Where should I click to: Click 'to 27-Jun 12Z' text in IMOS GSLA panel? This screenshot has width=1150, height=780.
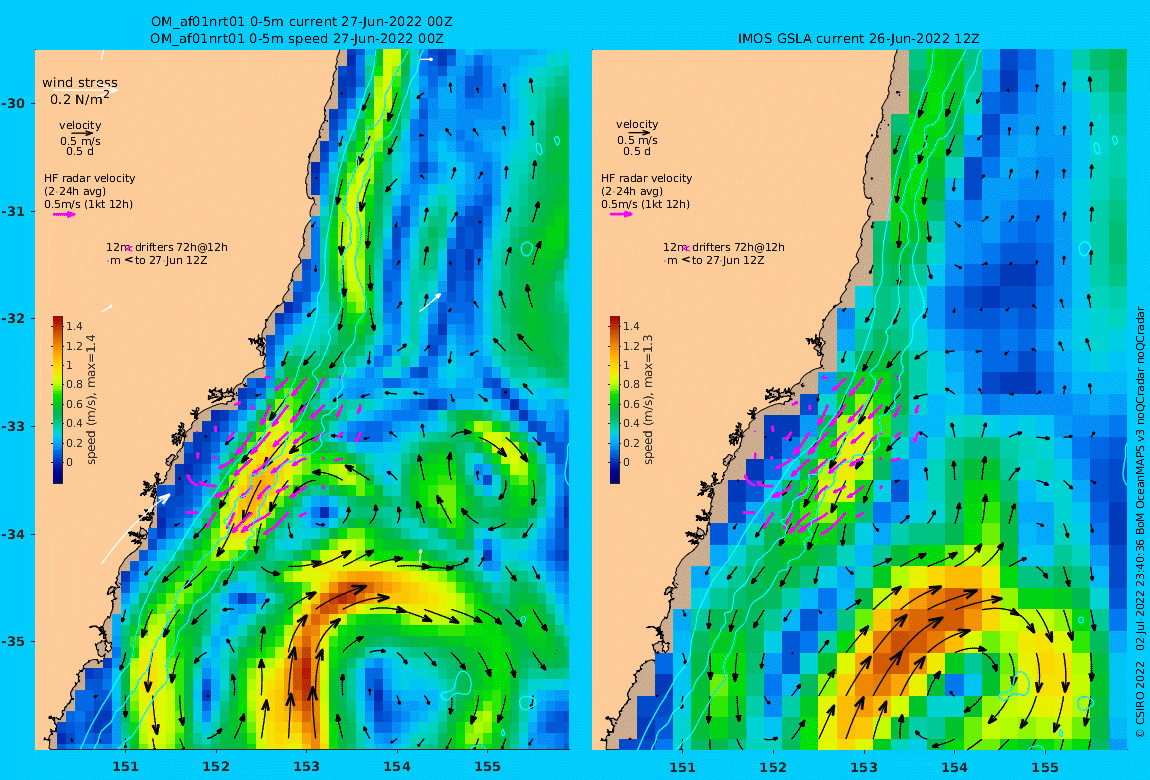pos(728,260)
